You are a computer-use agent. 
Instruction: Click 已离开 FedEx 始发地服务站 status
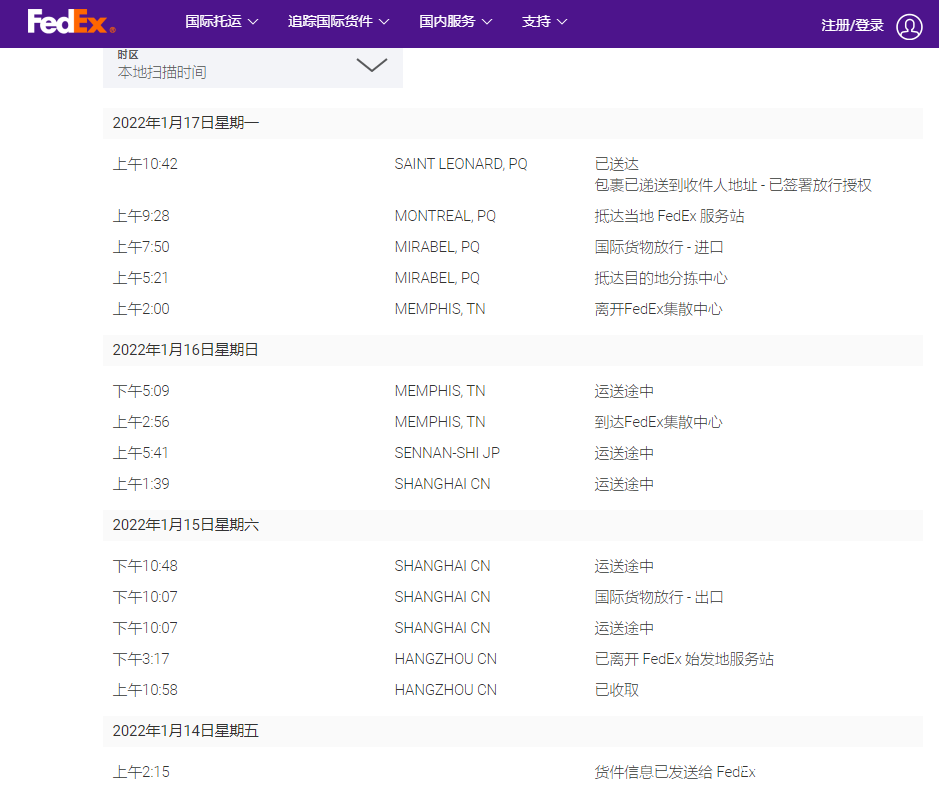click(684, 659)
